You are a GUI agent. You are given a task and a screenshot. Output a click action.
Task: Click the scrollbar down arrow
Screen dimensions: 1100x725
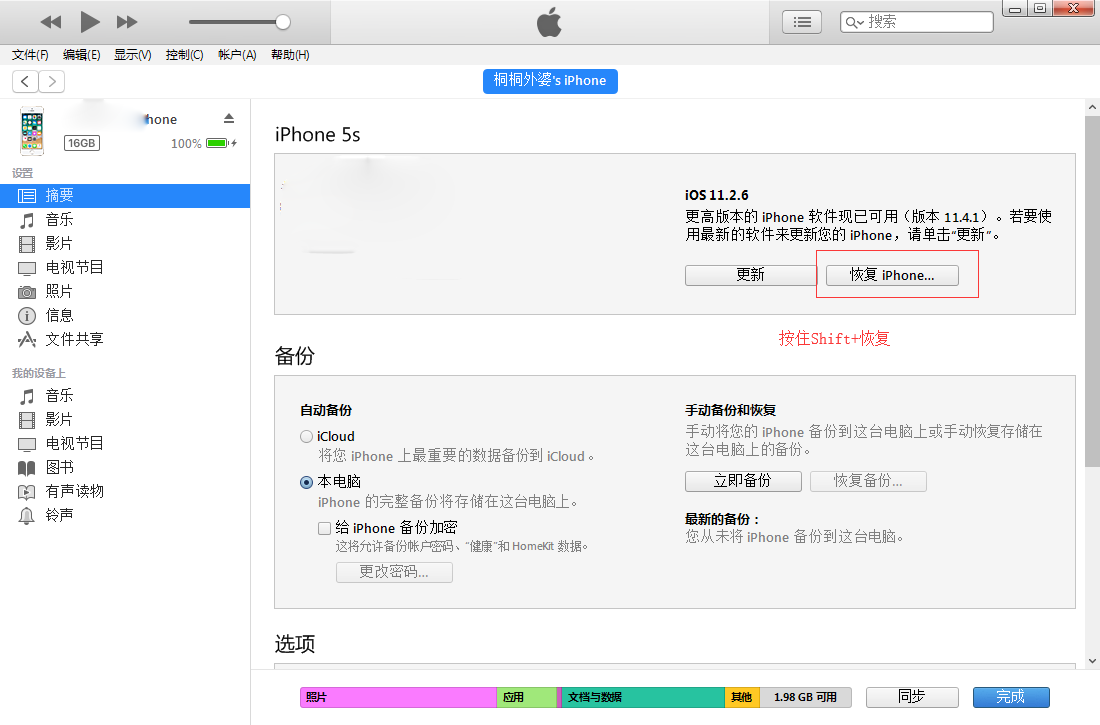coord(1092,660)
